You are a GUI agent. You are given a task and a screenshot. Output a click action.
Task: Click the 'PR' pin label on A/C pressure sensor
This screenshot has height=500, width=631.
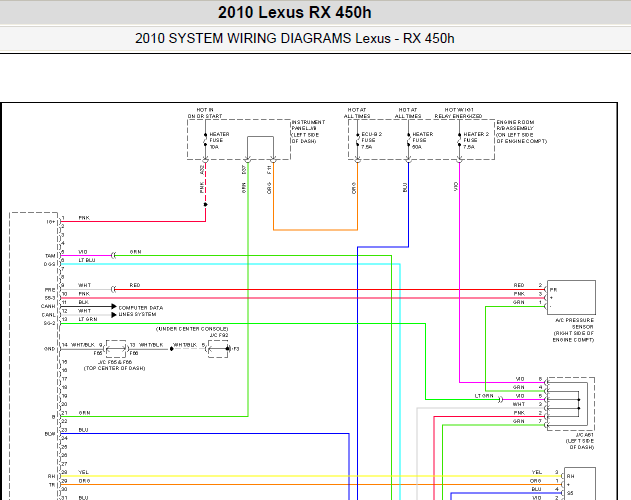(x=553, y=289)
